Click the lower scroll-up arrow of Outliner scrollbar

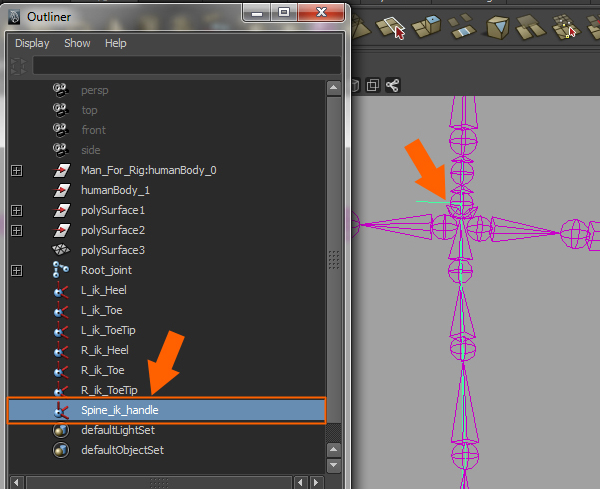[334, 449]
